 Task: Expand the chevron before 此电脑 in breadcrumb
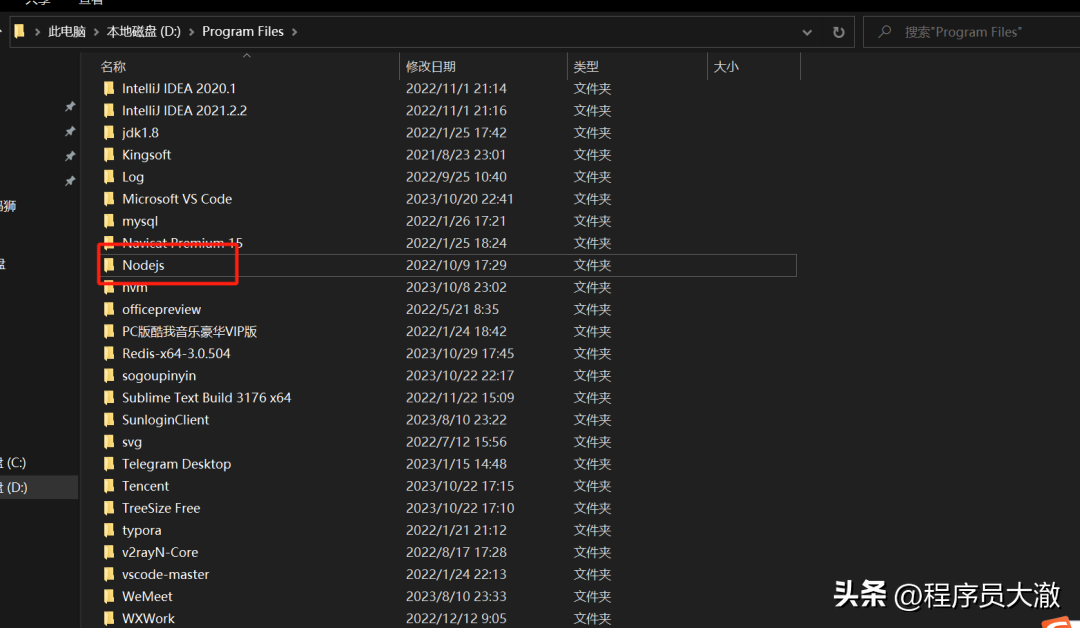[x=37, y=32]
